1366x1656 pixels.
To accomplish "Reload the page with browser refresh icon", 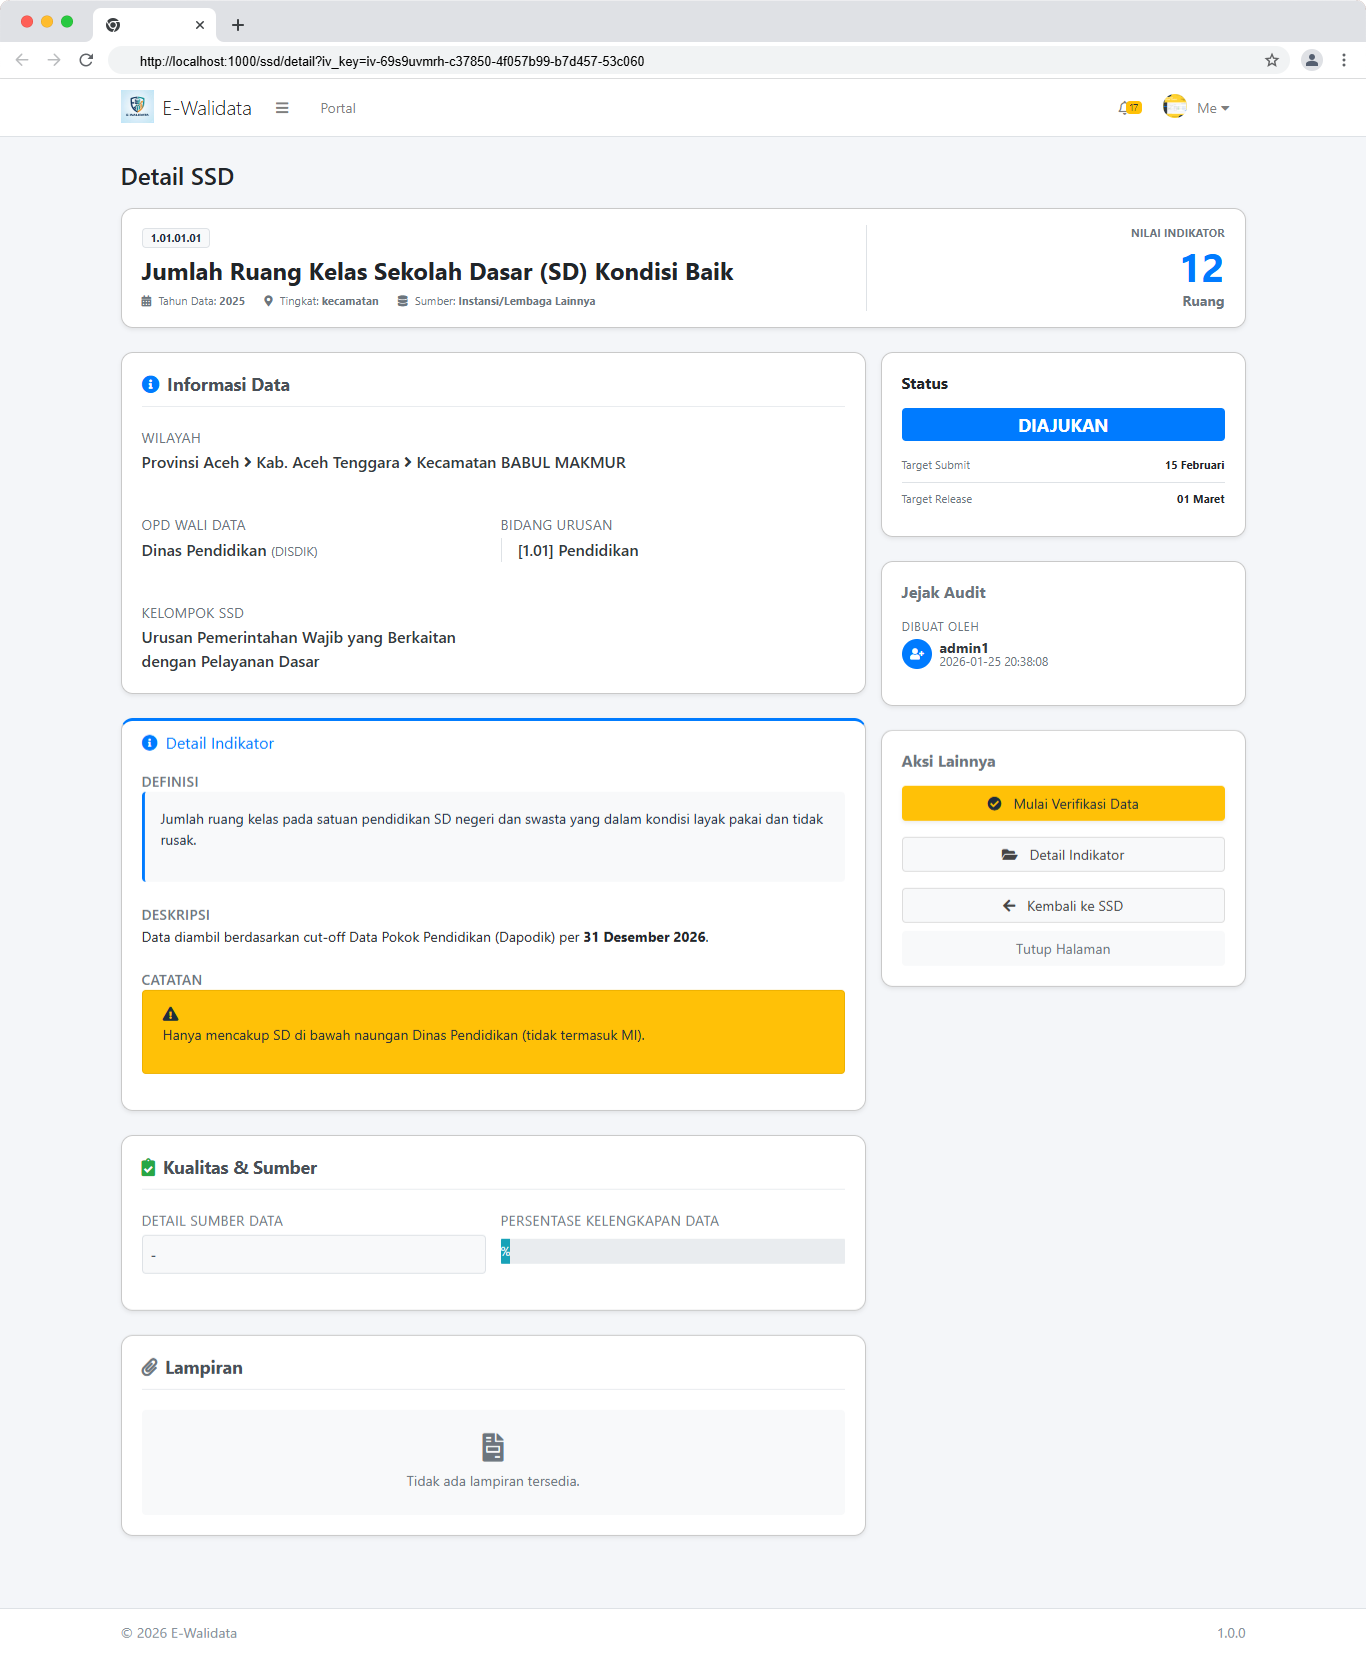I will [x=86, y=60].
